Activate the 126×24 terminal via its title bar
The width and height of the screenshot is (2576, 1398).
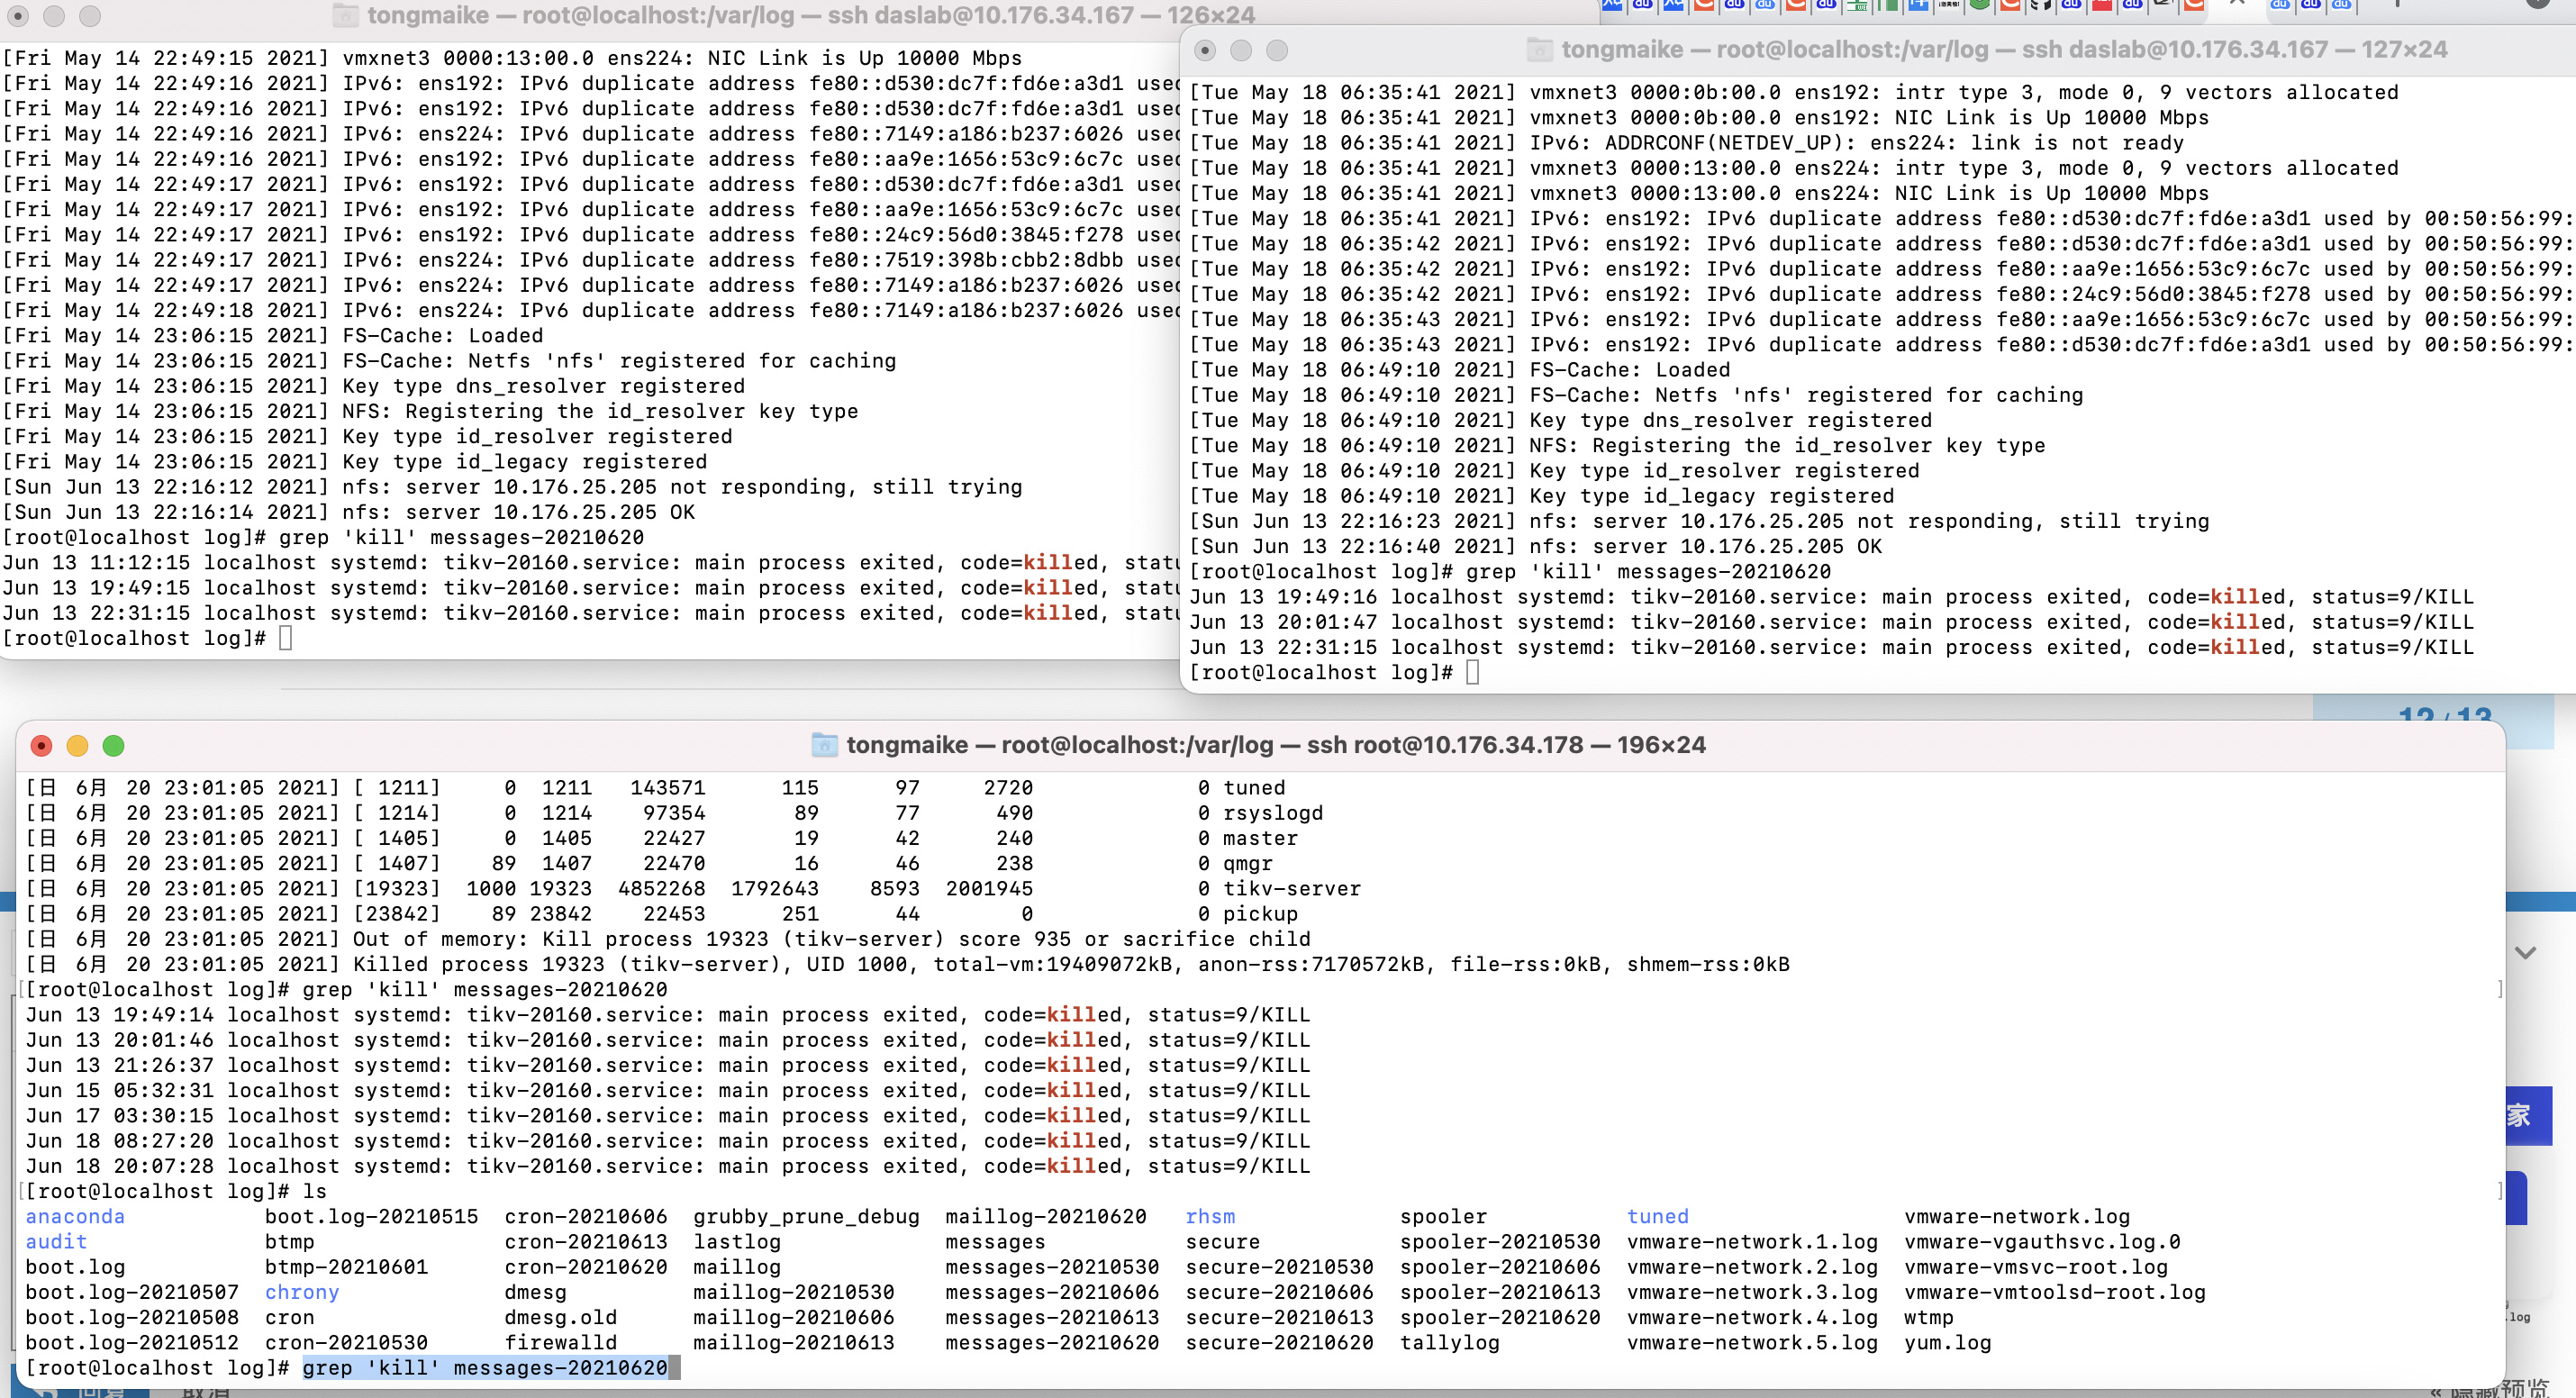coord(810,15)
